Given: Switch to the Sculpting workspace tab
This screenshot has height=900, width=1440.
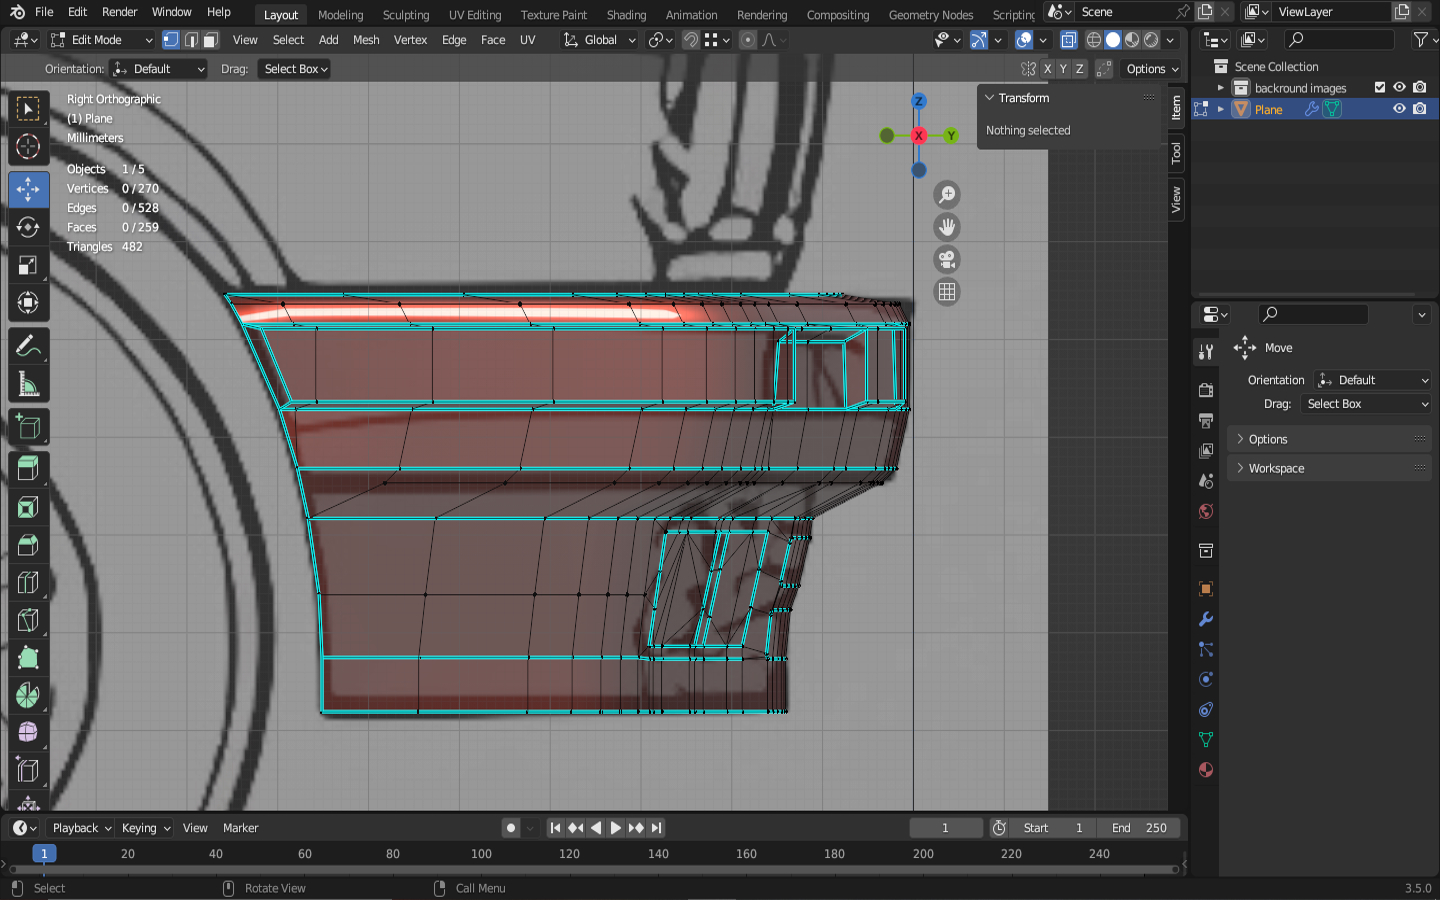Looking at the screenshot, I should point(405,15).
